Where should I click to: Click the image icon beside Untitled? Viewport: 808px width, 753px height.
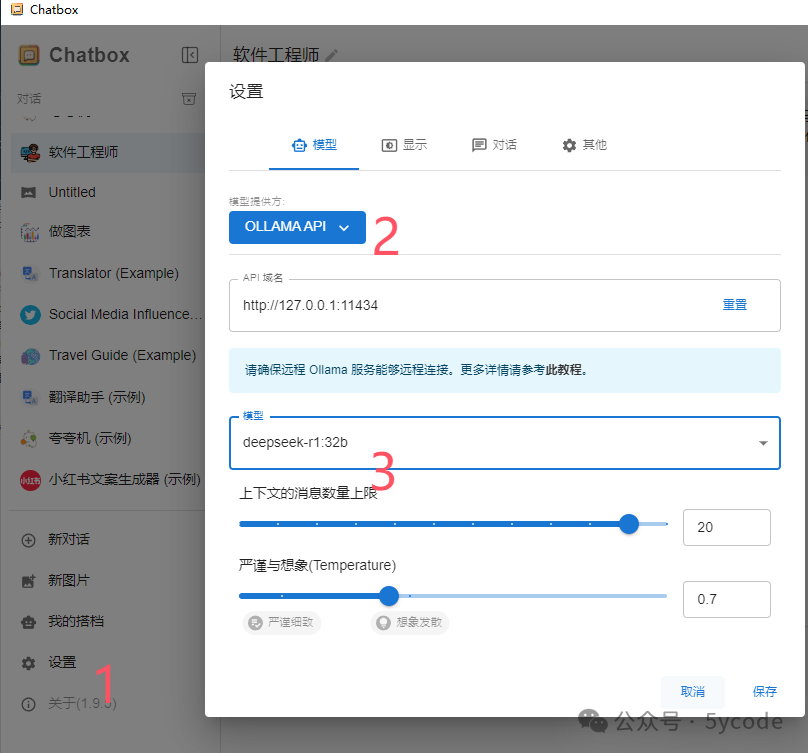tap(29, 193)
